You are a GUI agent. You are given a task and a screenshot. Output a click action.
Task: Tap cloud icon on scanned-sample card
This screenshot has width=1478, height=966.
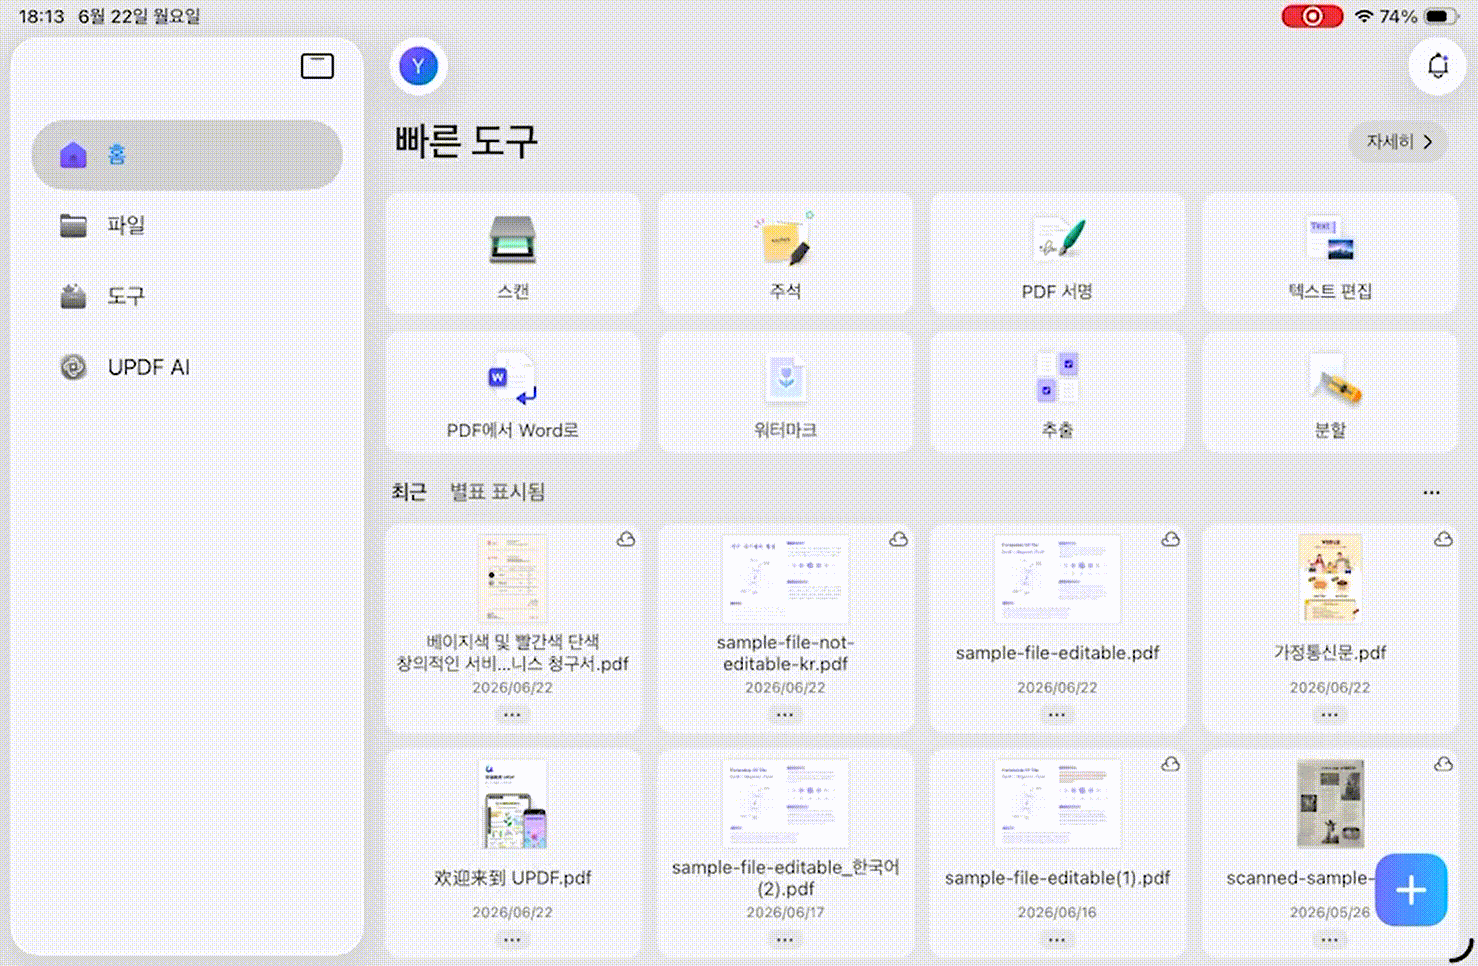1443,764
